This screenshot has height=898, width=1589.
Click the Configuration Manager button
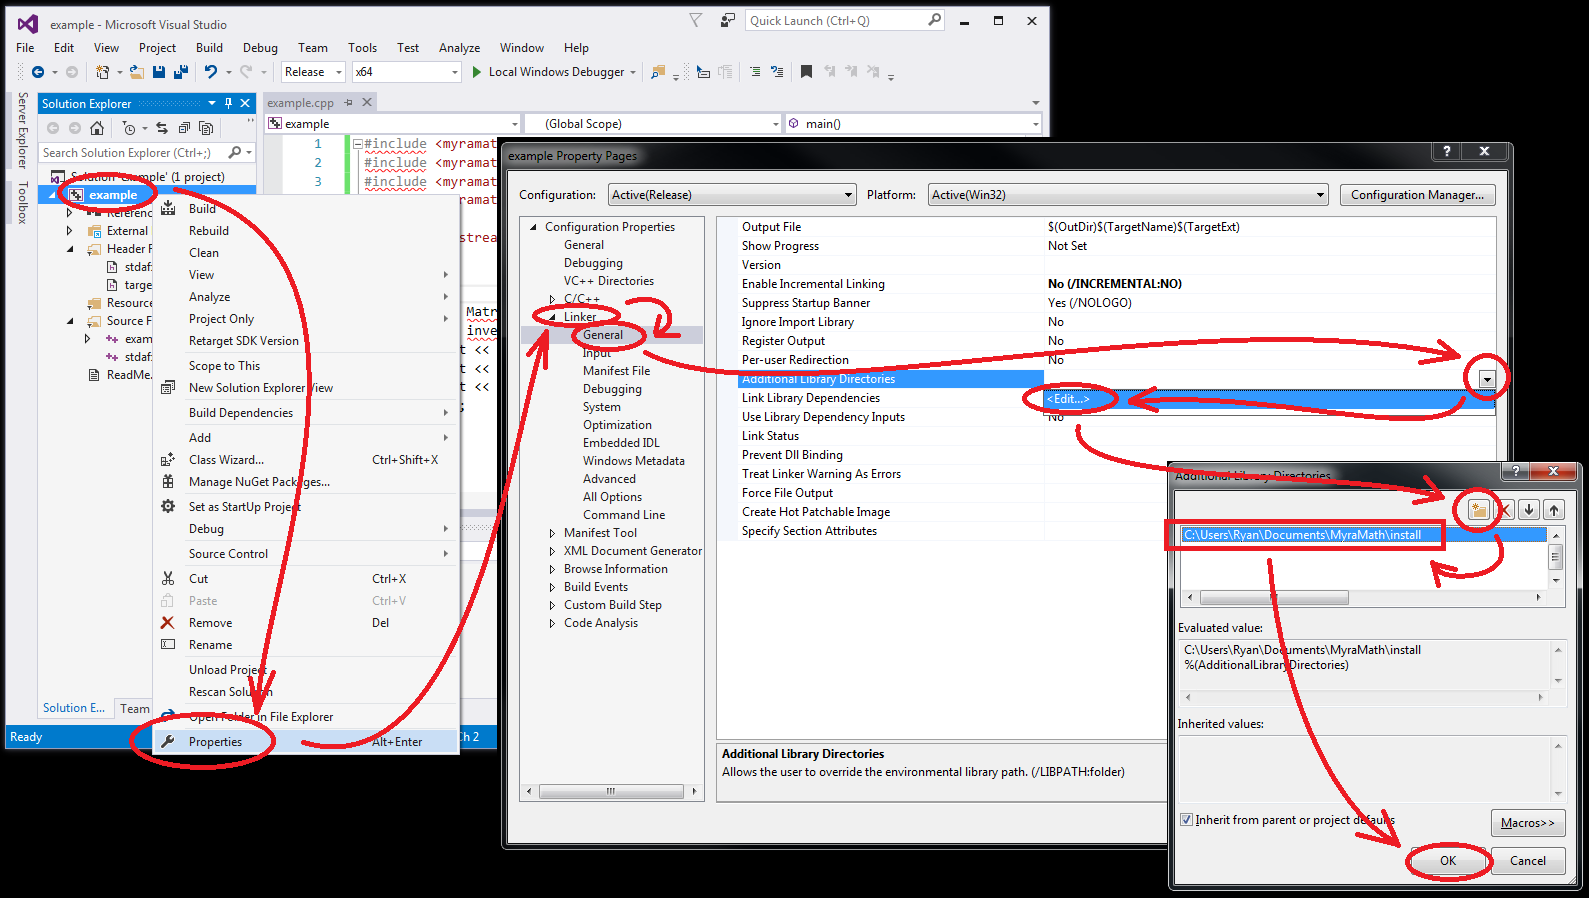[1417, 195]
